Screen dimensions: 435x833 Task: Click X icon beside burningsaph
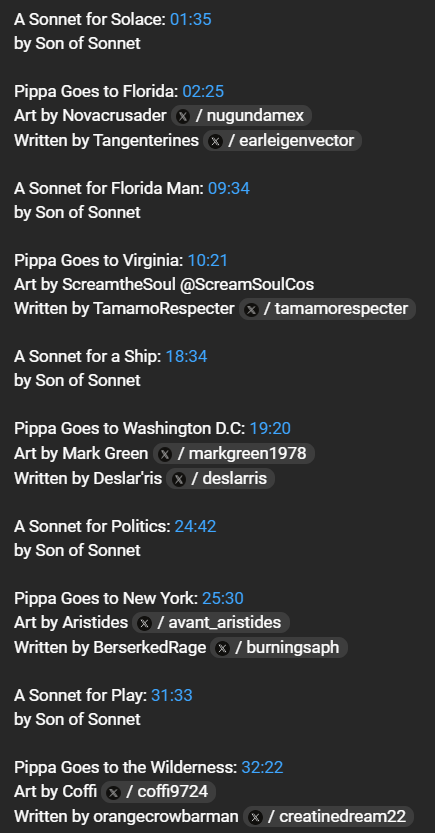223,648
